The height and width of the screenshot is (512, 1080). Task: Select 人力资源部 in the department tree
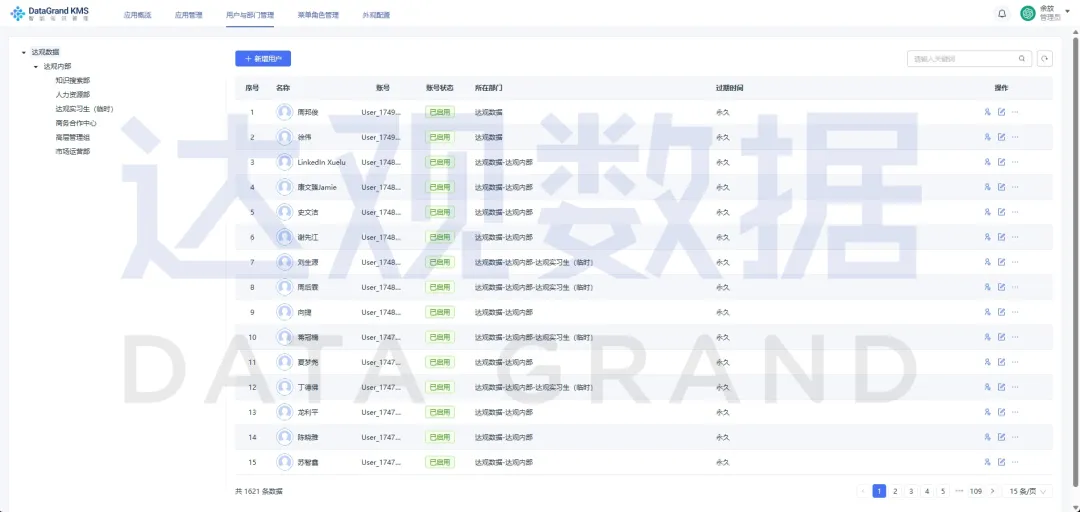tap(72, 94)
